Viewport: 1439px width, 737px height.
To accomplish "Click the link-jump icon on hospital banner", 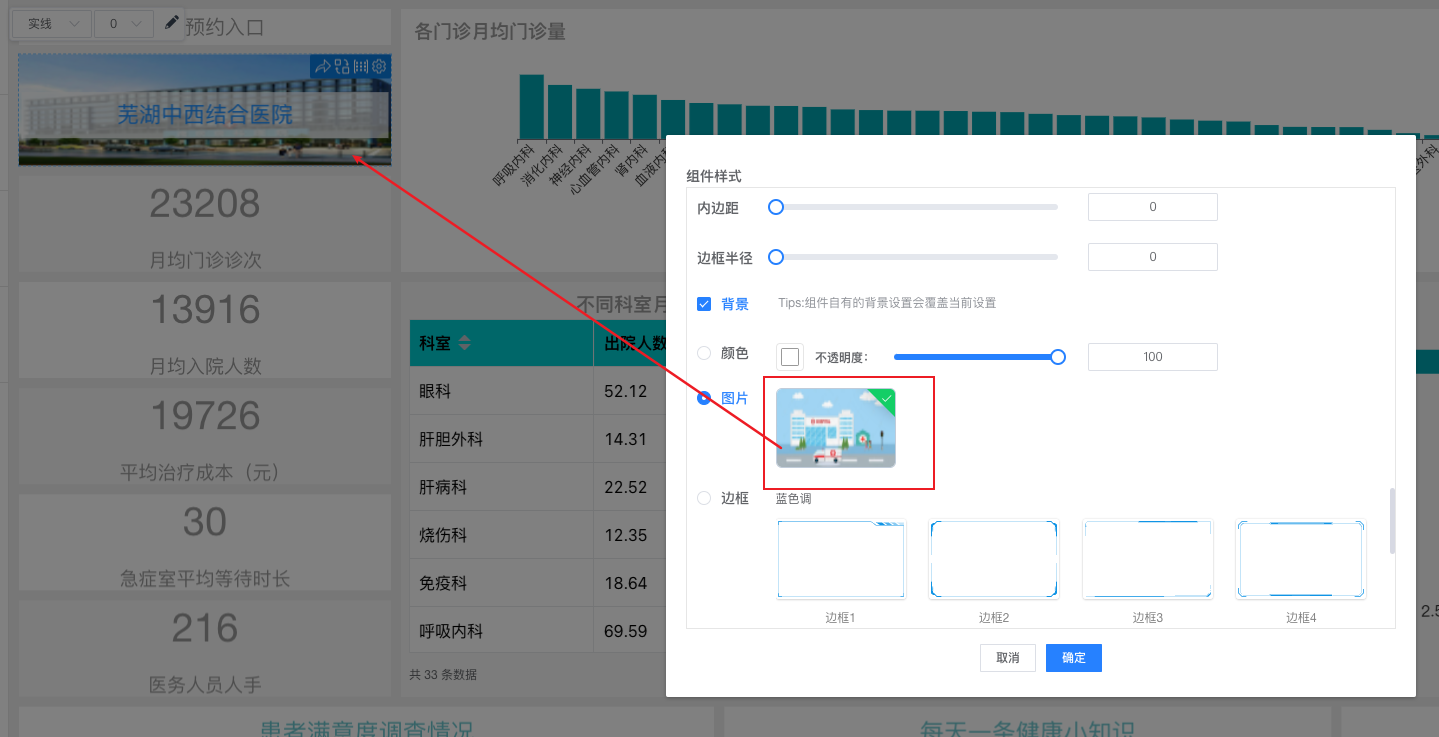I will [x=342, y=66].
